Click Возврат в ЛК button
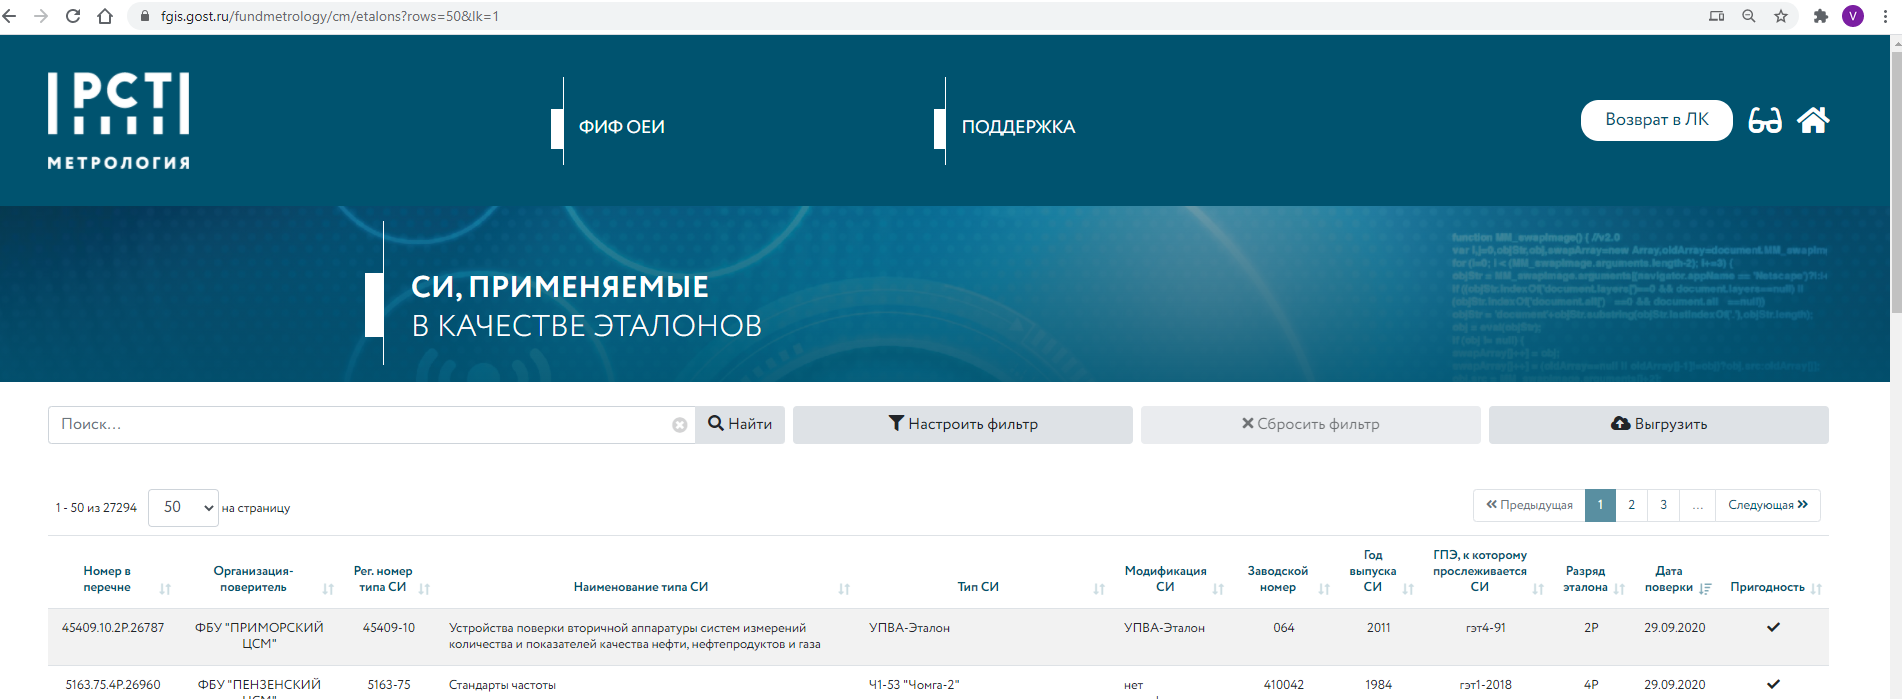Image resolution: width=1902 pixels, height=699 pixels. [1656, 120]
